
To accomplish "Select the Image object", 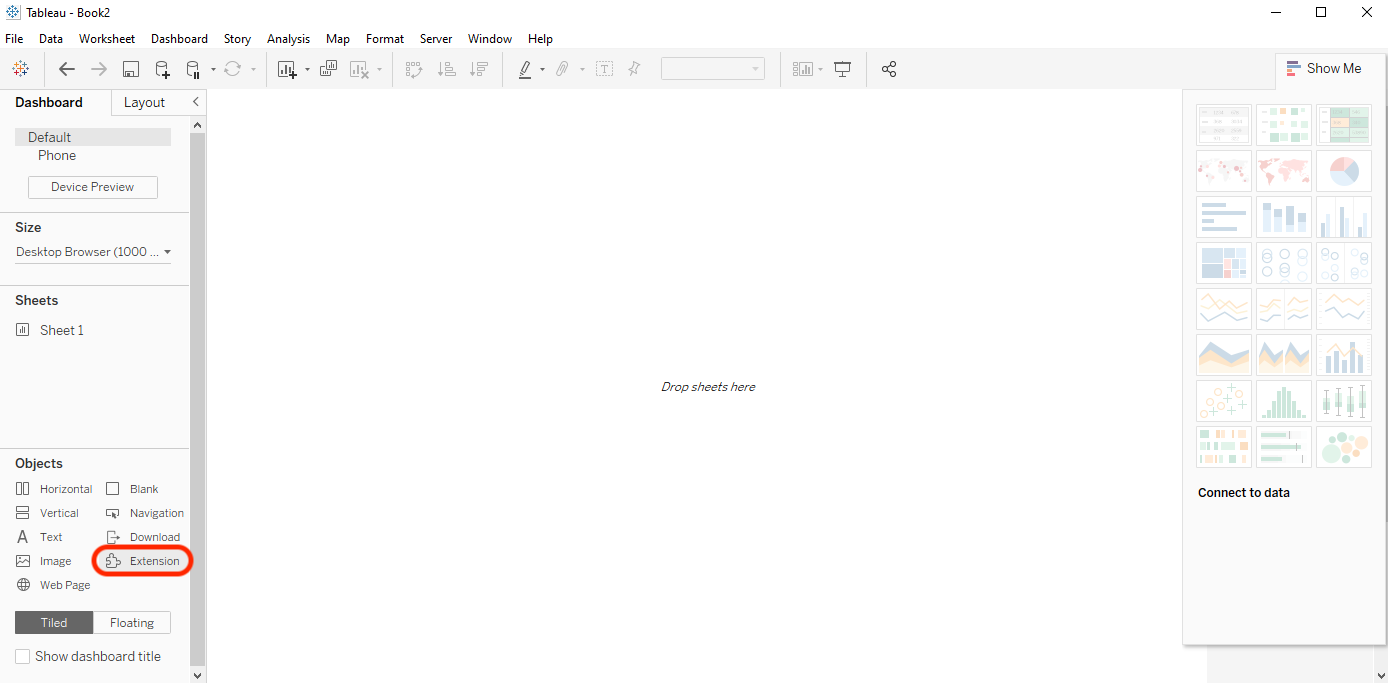I will point(44,561).
